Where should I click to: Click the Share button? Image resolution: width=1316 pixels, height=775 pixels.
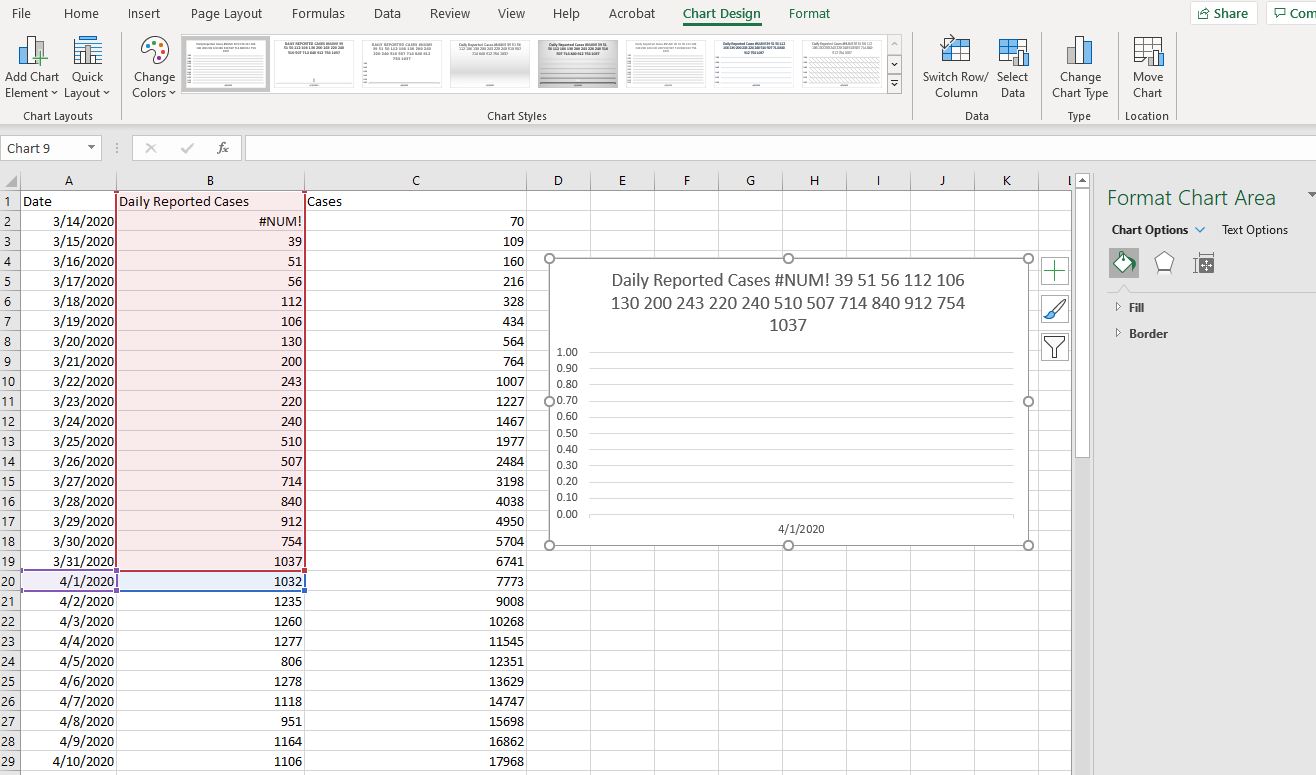point(1222,13)
